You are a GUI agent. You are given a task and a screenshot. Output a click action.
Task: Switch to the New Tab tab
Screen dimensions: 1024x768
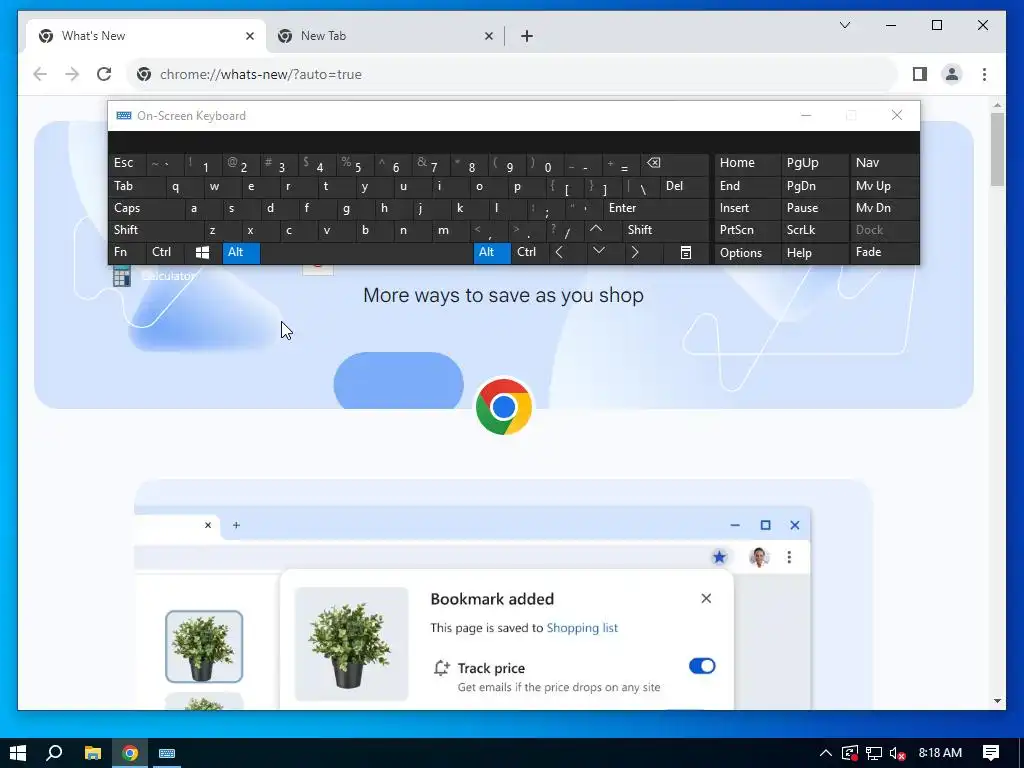point(385,36)
